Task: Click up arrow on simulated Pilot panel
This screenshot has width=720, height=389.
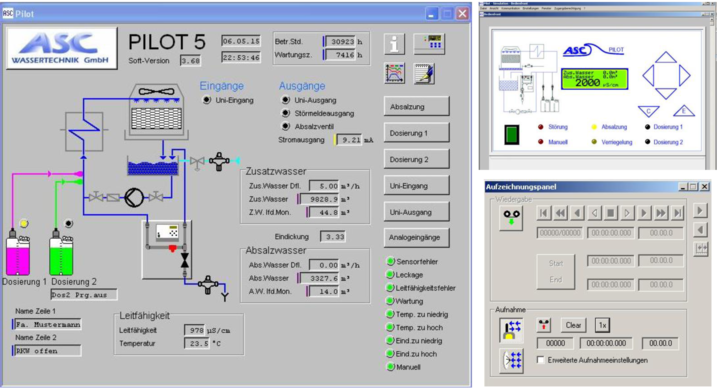Action: pyautogui.click(x=665, y=58)
